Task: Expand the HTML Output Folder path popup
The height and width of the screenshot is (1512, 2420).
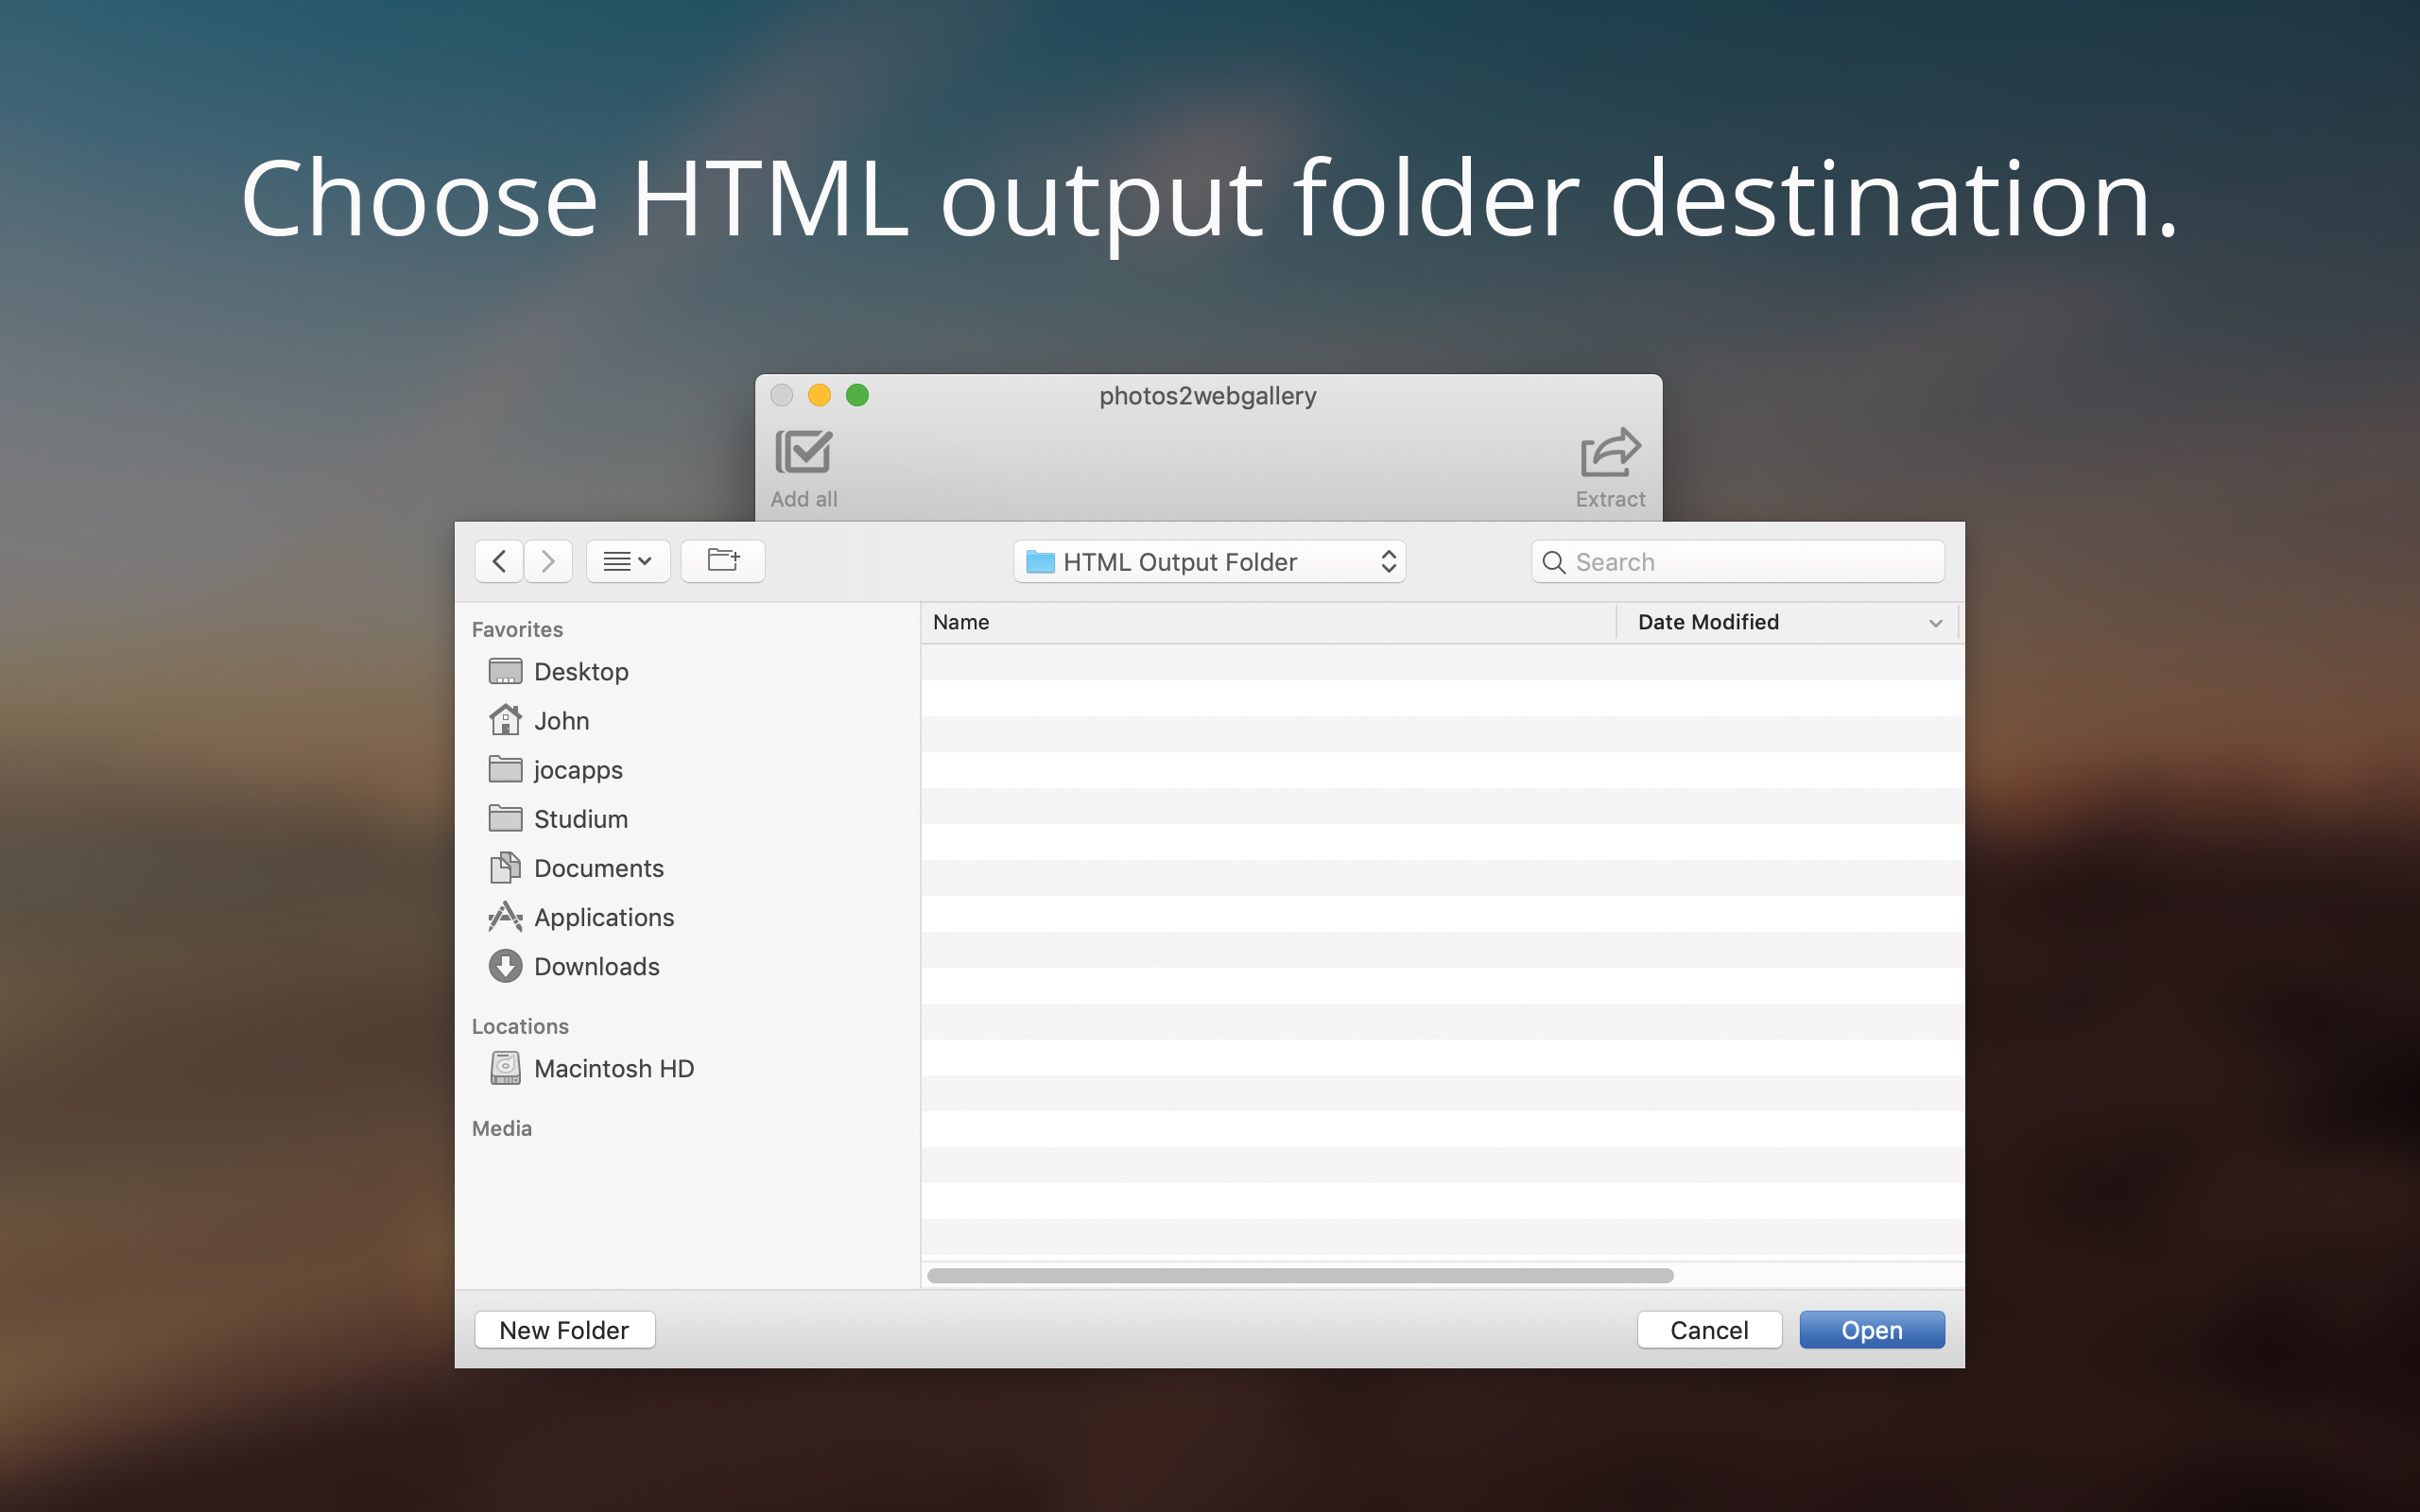Action: (1209, 562)
